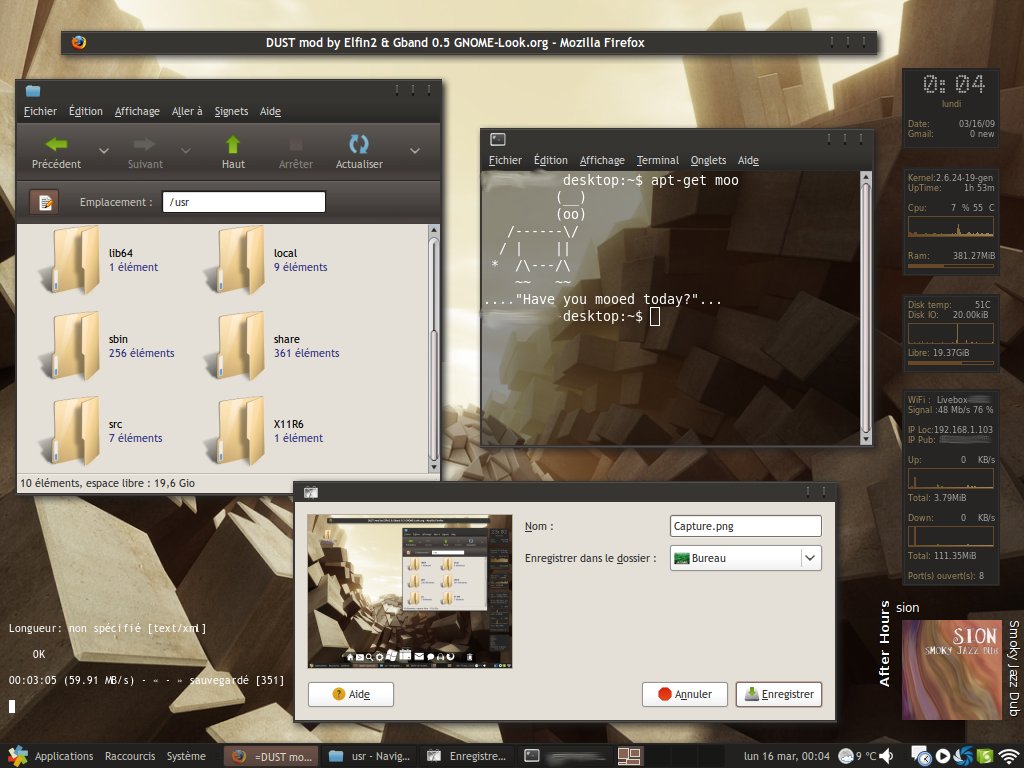Switch to Enregistre... taskbar button
Screen dimensions: 1024x768
(x=466, y=756)
